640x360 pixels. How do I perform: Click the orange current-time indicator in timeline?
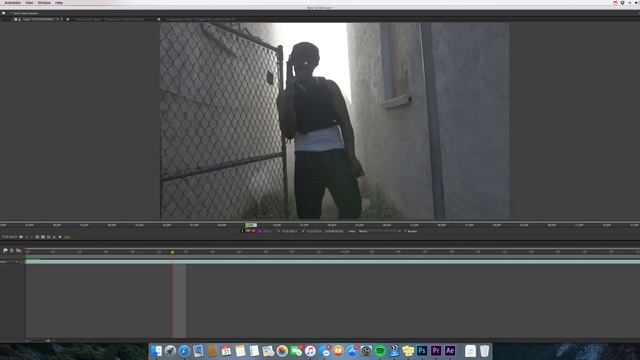173,252
